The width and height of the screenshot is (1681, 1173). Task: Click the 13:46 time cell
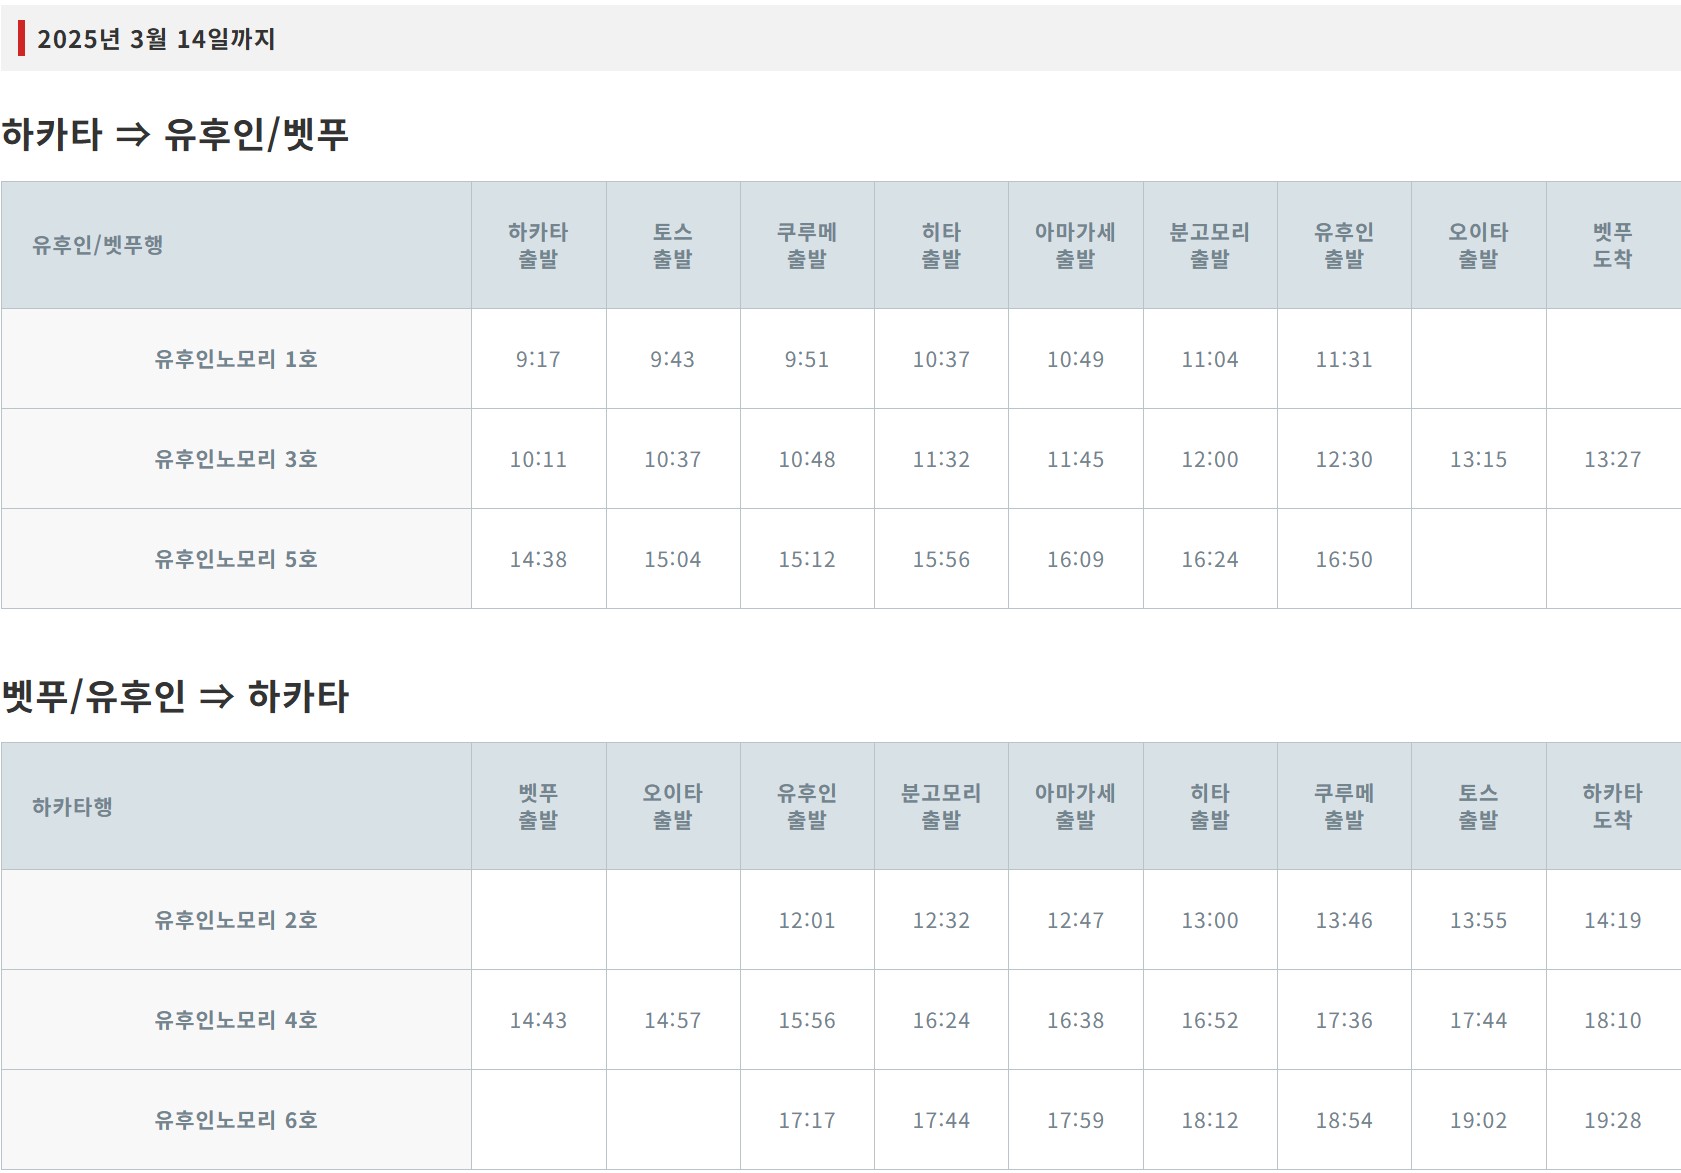click(1344, 920)
